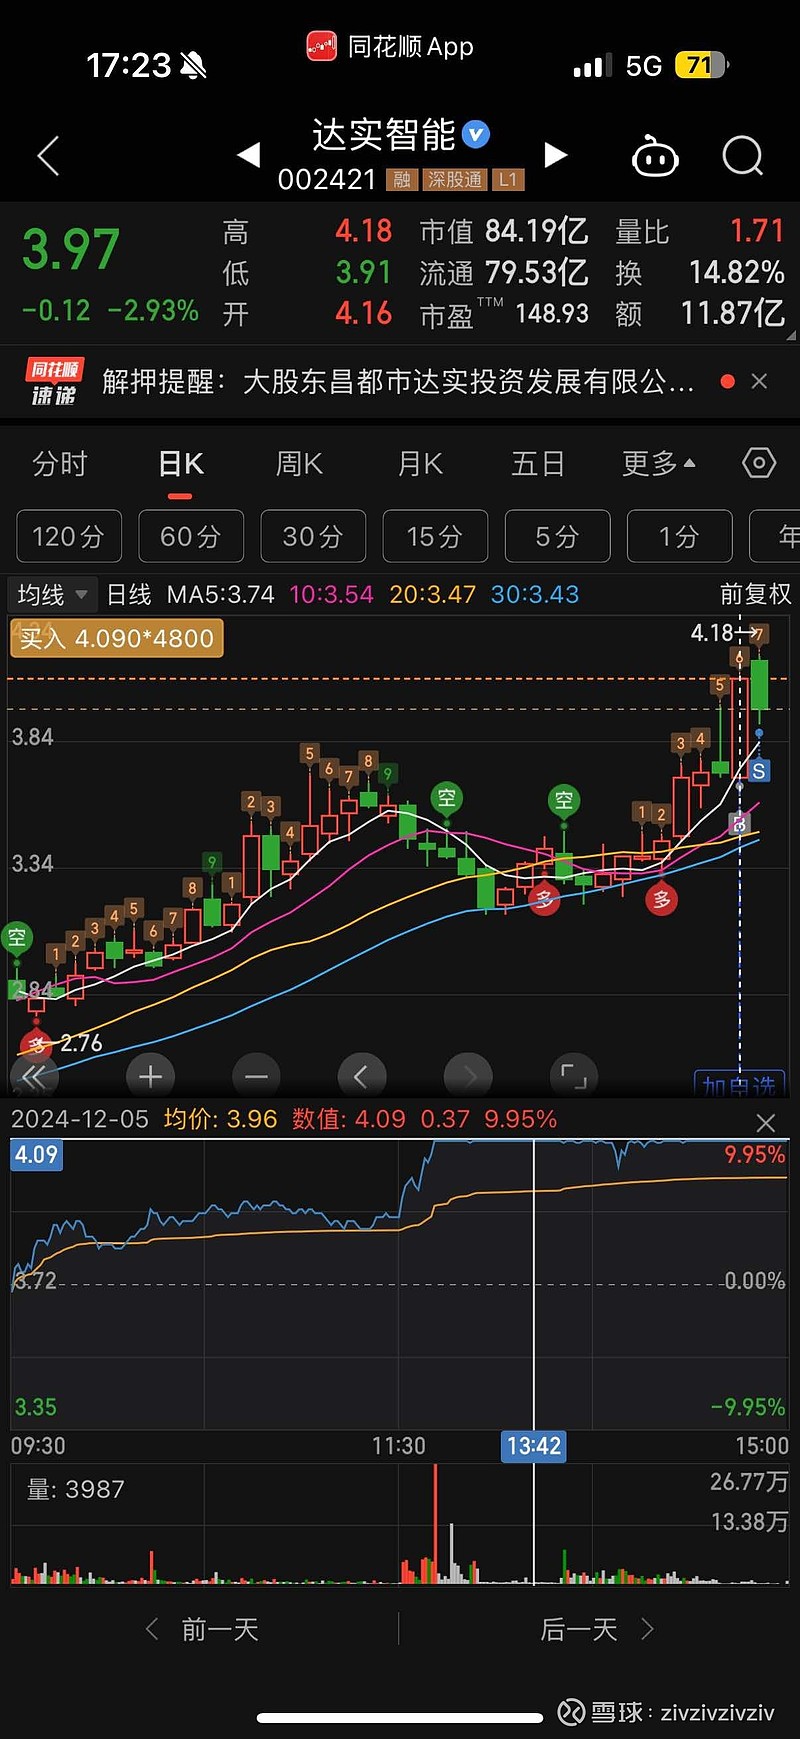800x1739 pixels.
Task: Tap the back arrow in the header
Action: (48, 156)
